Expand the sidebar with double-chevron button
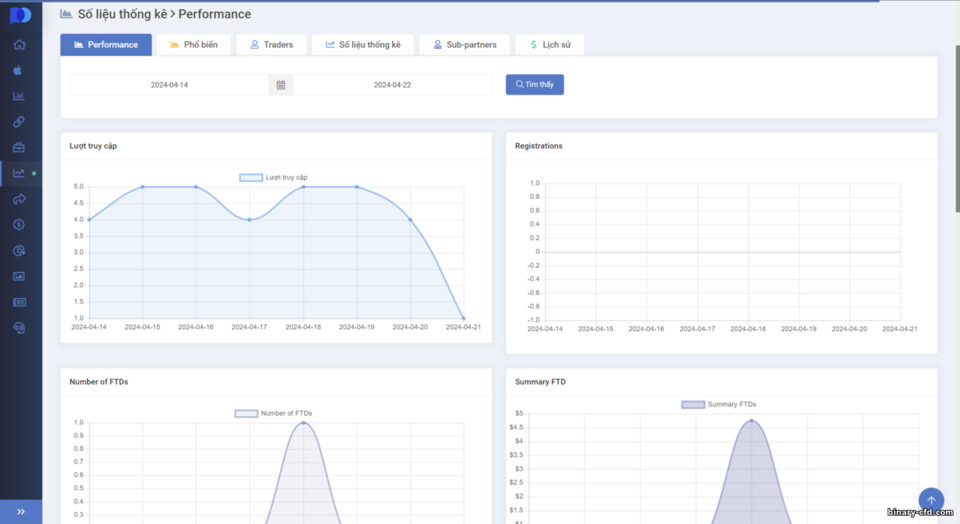 pyautogui.click(x=21, y=512)
